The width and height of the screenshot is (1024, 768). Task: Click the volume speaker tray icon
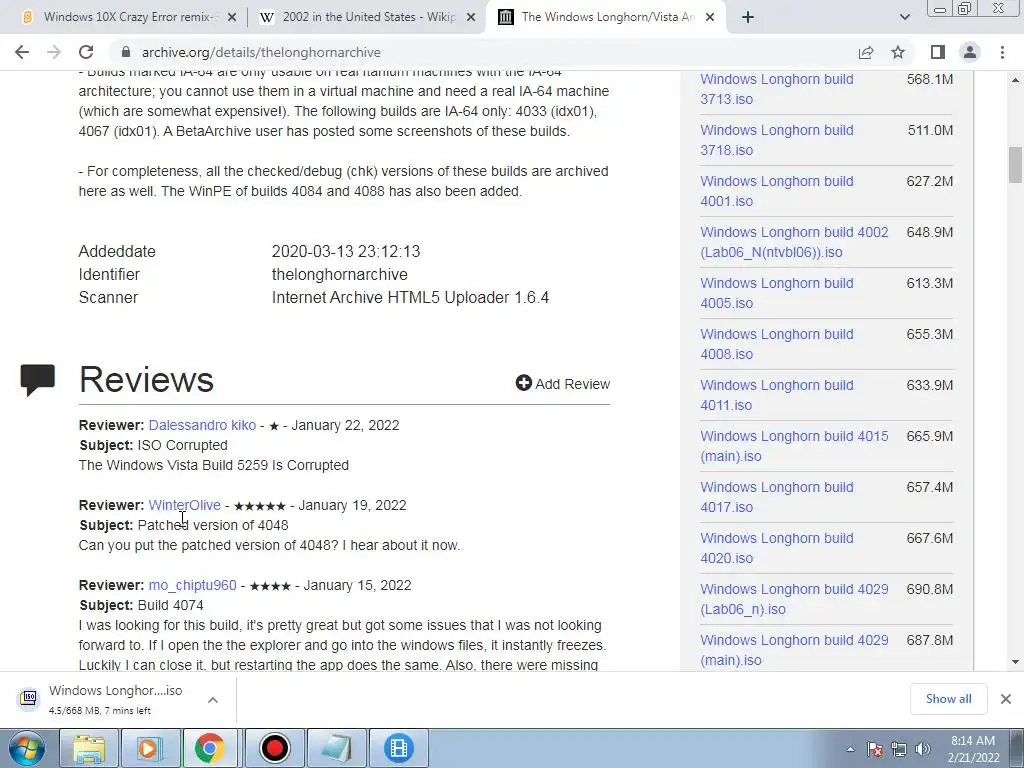(923, 749)
